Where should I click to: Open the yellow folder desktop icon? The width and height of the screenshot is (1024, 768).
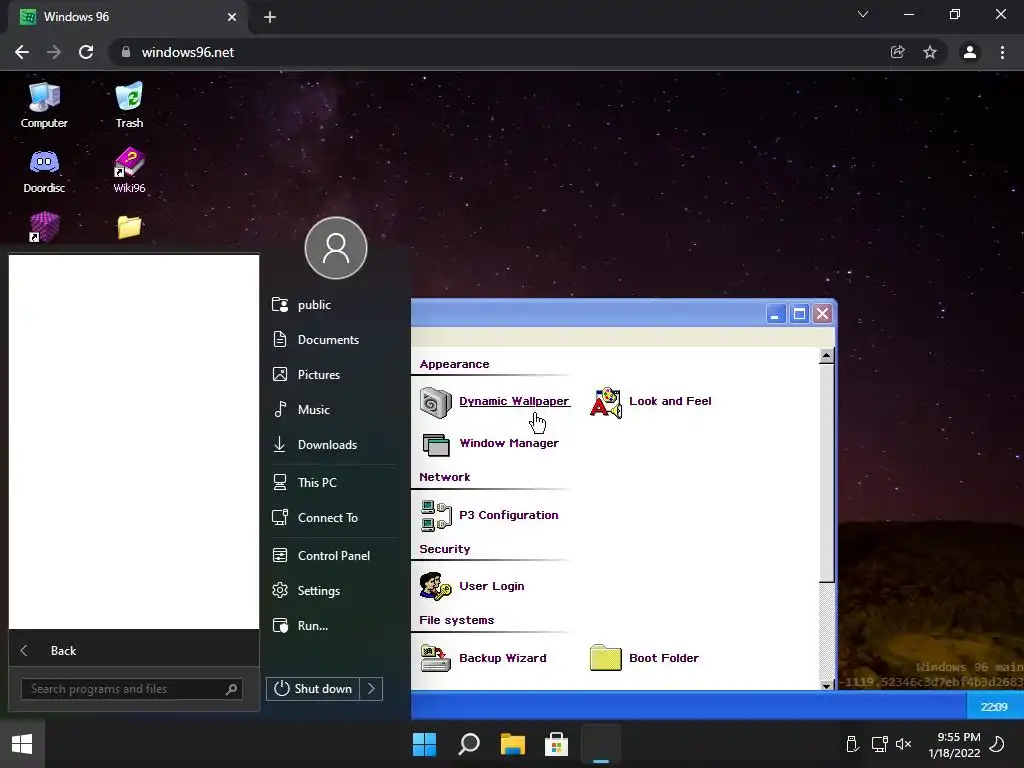click(x=129, y=227)
